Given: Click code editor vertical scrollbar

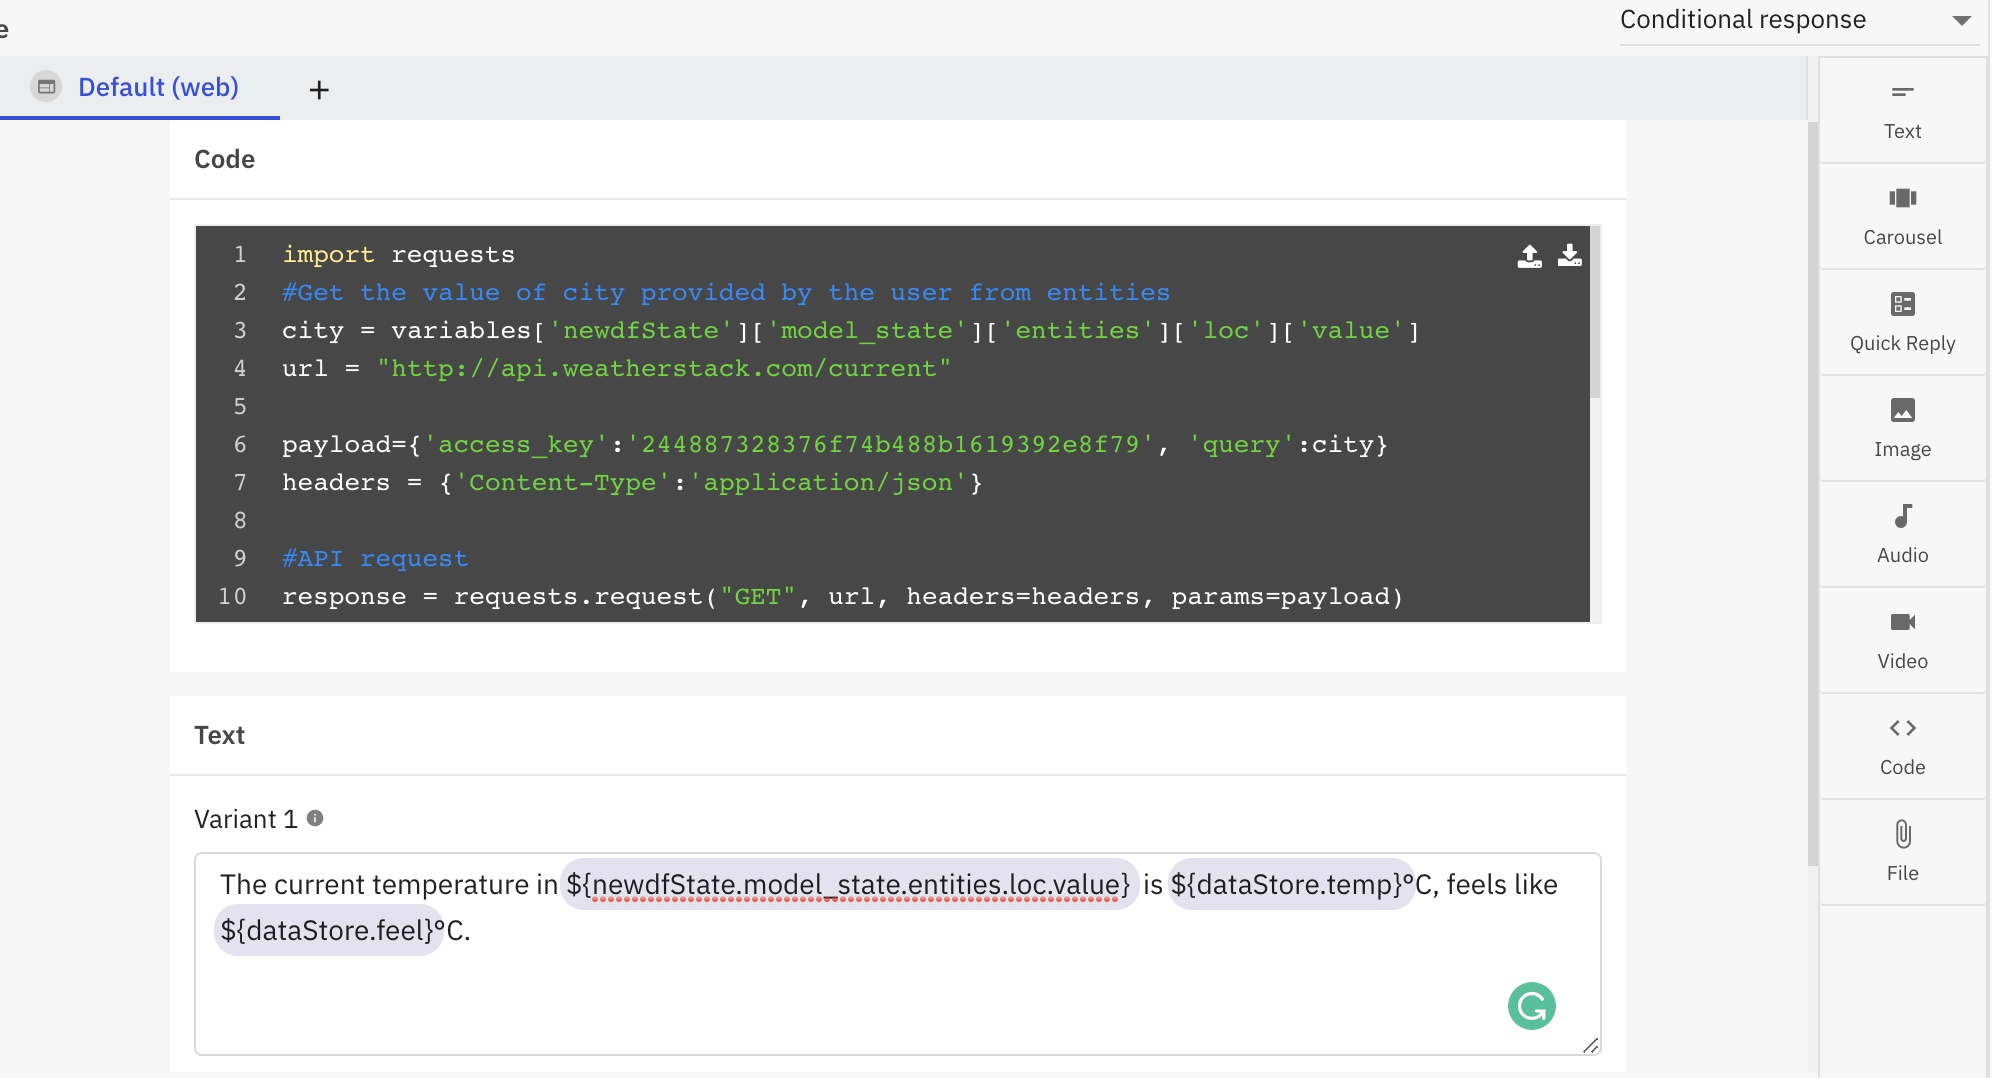Looking at the screenshot, I should coord(1595,312).
